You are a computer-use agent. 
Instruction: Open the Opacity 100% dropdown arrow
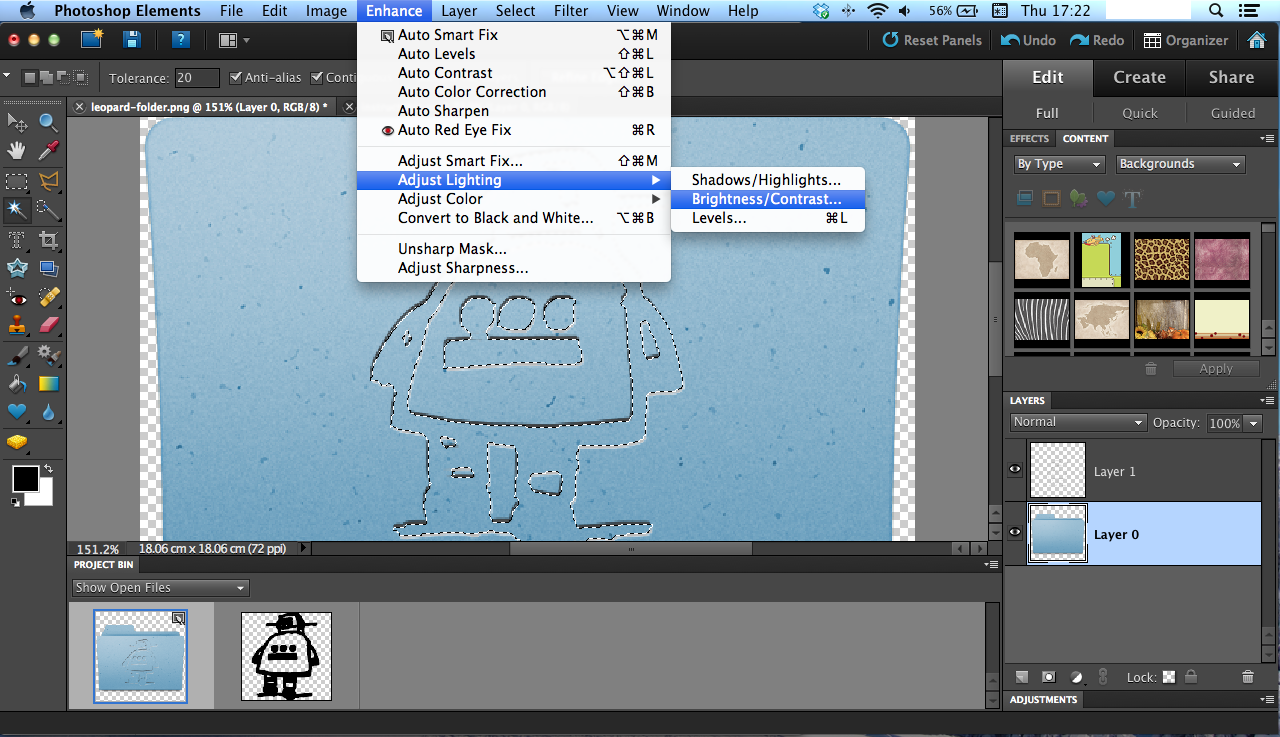[x=1253, y=423]
